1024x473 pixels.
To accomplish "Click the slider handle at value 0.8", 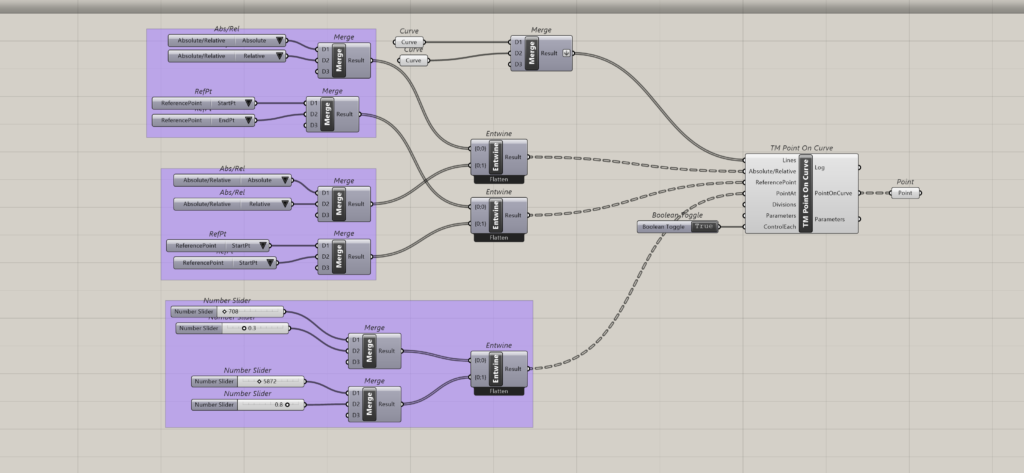I will pyautogui.click(x=287, y=404).
